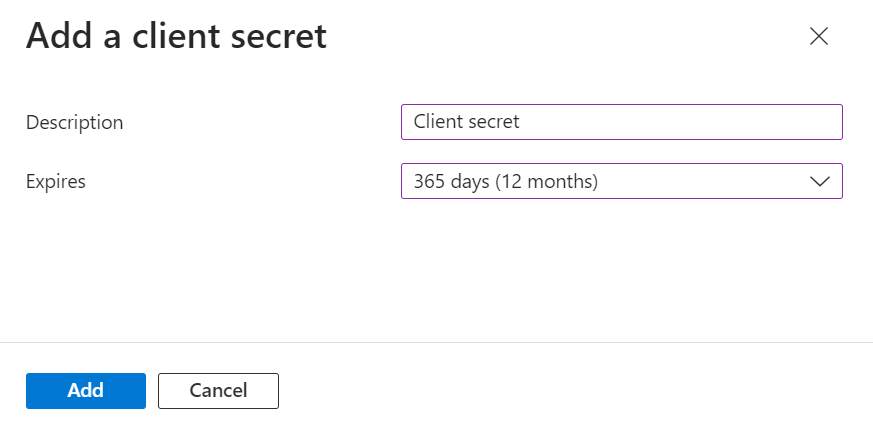Viewport: 873px width, 429px height.
Task: Focus the Description text field
Action: pos(621,122)
